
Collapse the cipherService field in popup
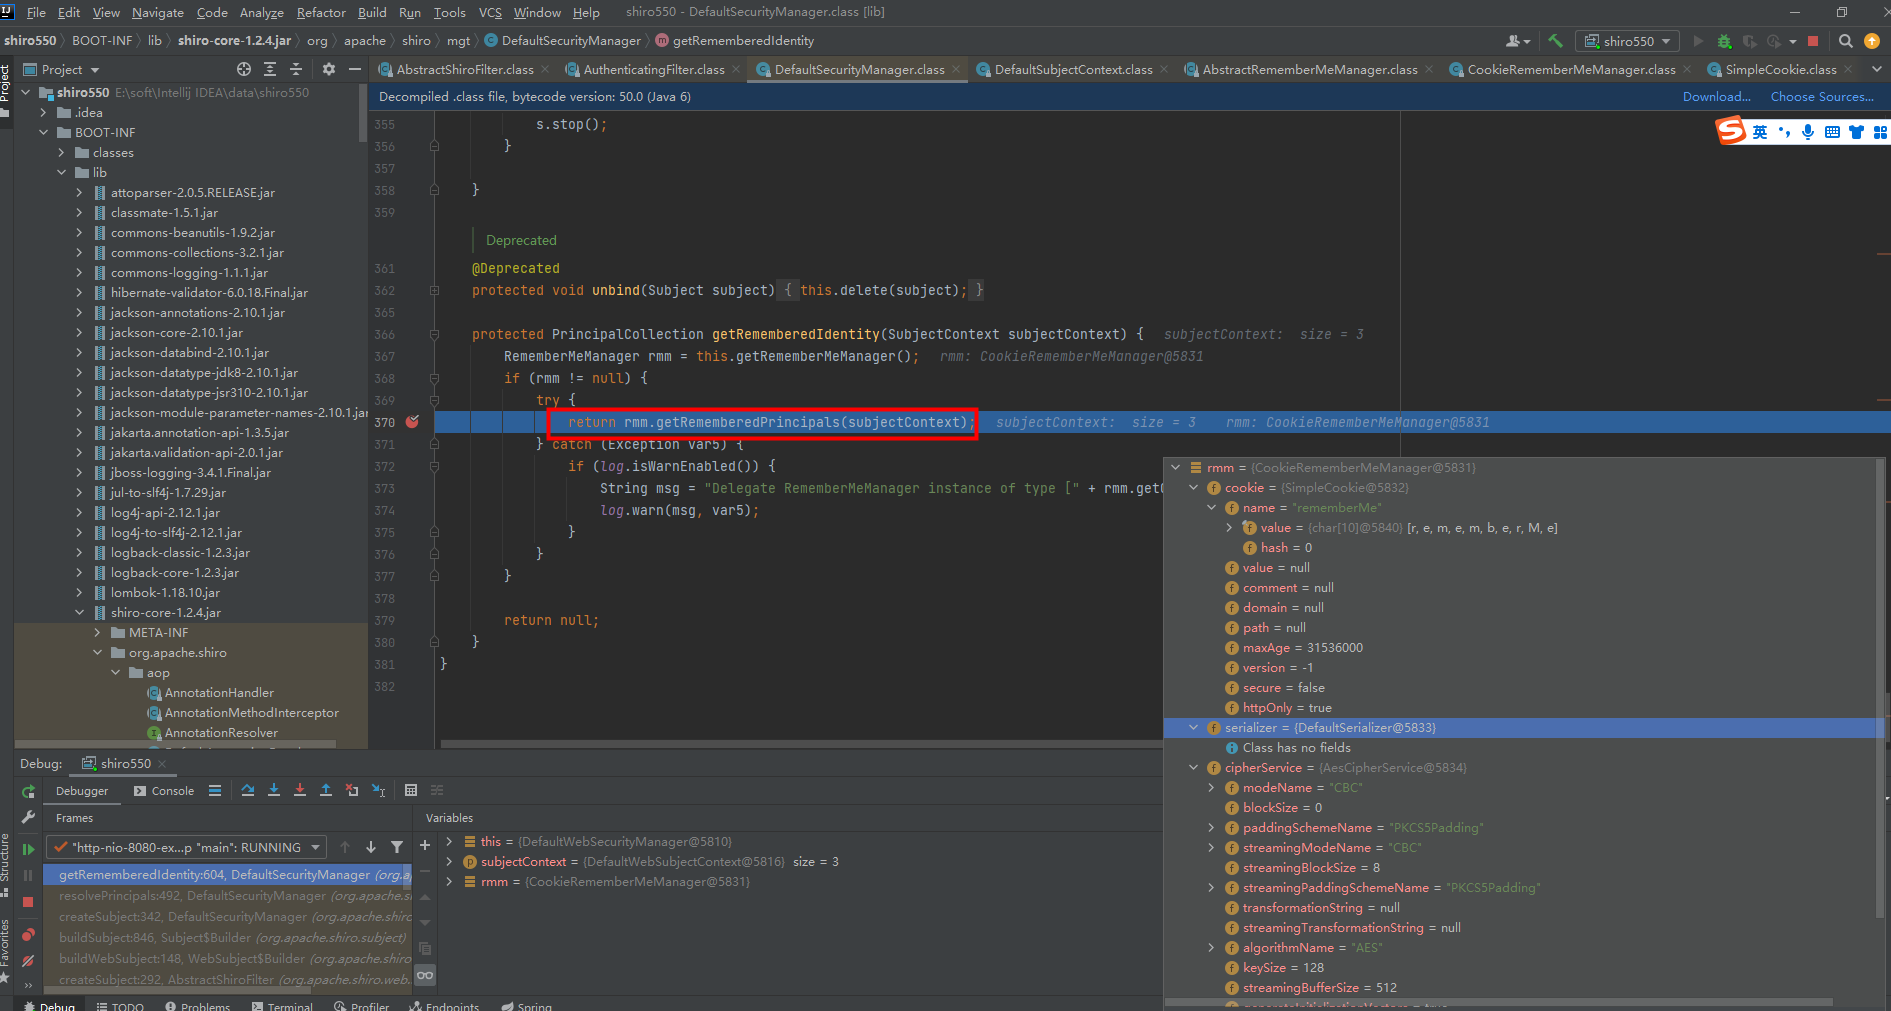tap(1193, 767)
